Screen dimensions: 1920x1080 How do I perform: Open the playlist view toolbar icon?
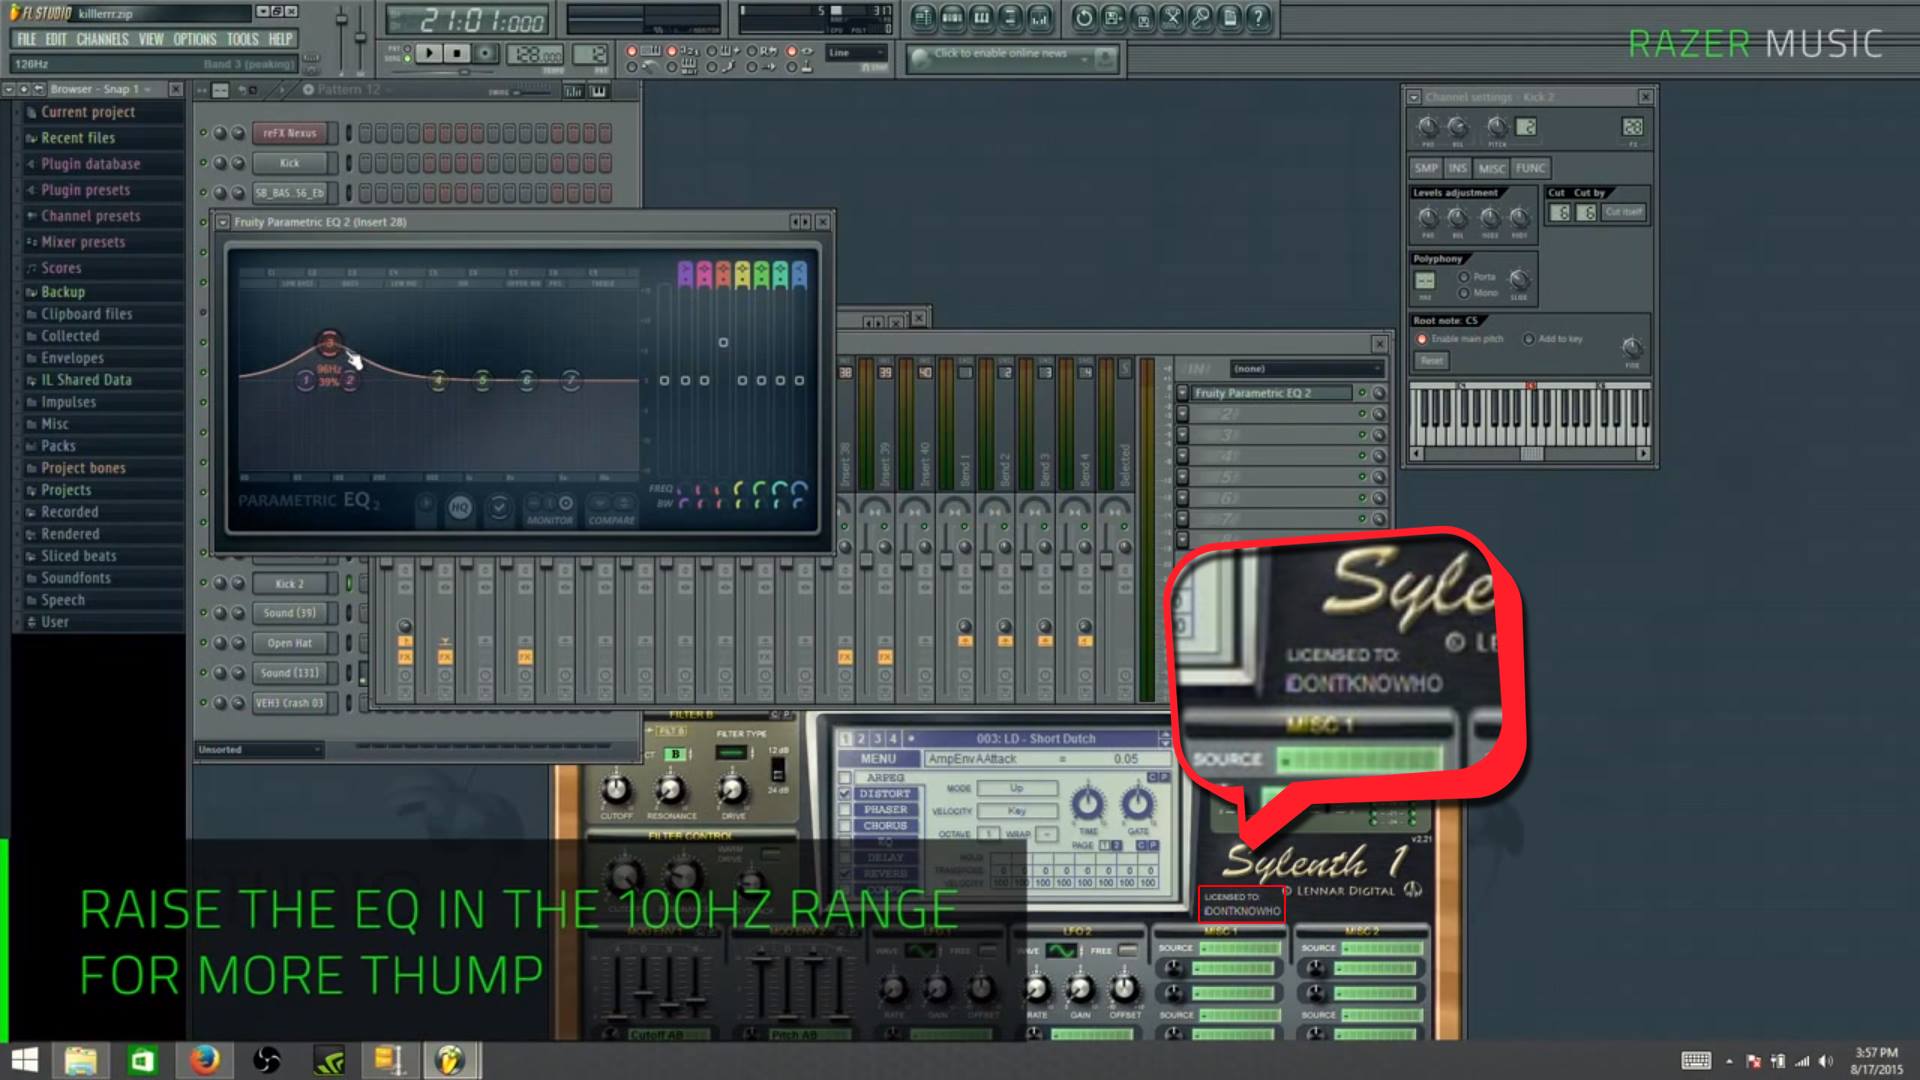point(922,17)
